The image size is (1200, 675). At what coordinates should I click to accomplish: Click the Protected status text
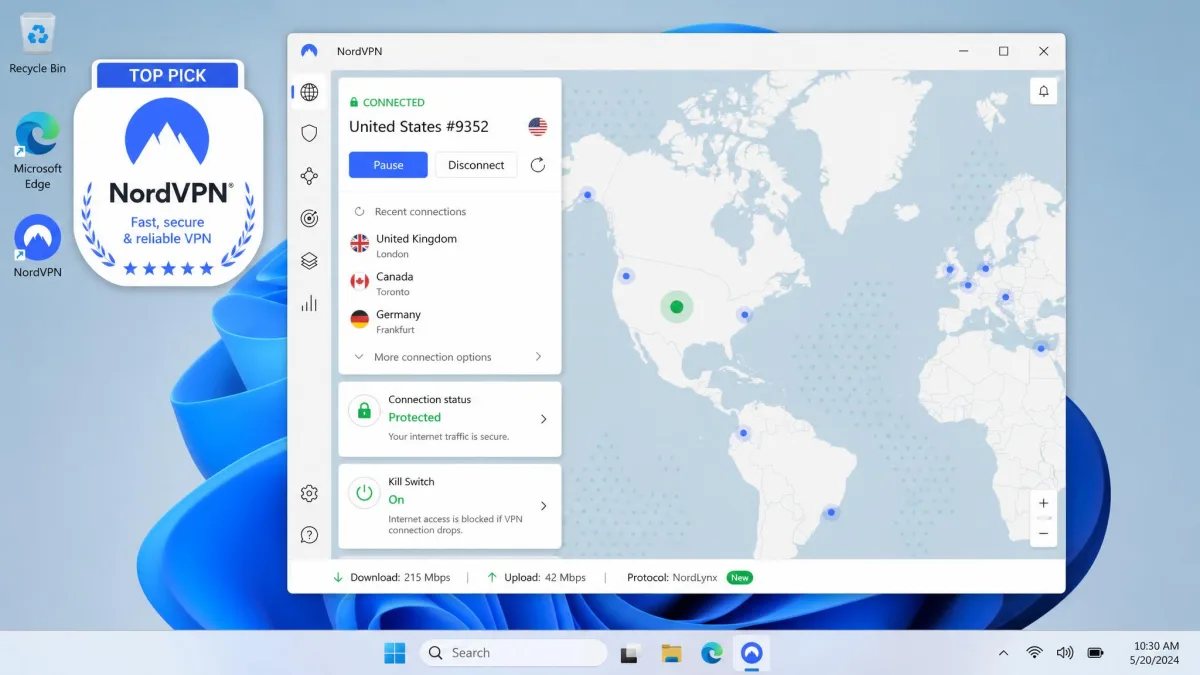click(x=414, y=417)
